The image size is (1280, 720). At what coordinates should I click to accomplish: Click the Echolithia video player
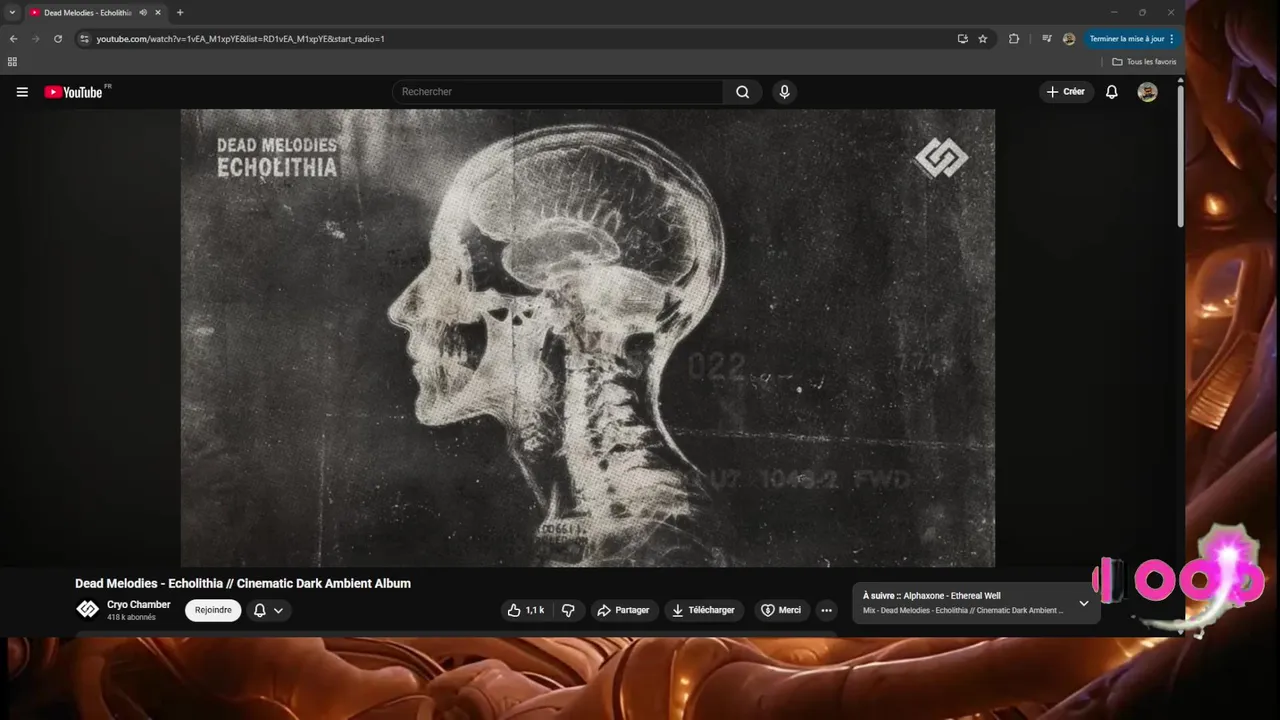coord(588,338)
